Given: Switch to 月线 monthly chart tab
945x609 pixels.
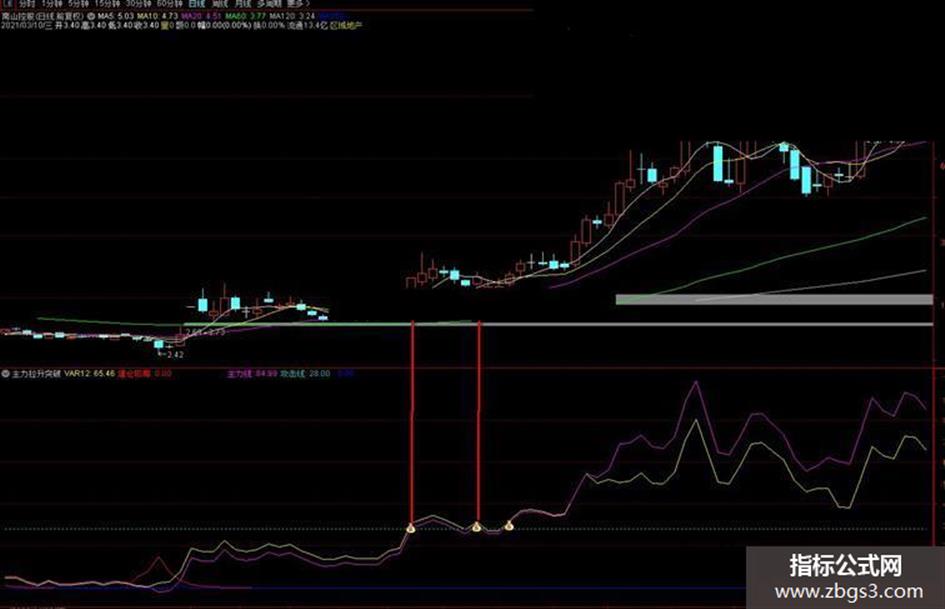Looking at the screenshot, I should pyautogui.click(x=243, y=4).
